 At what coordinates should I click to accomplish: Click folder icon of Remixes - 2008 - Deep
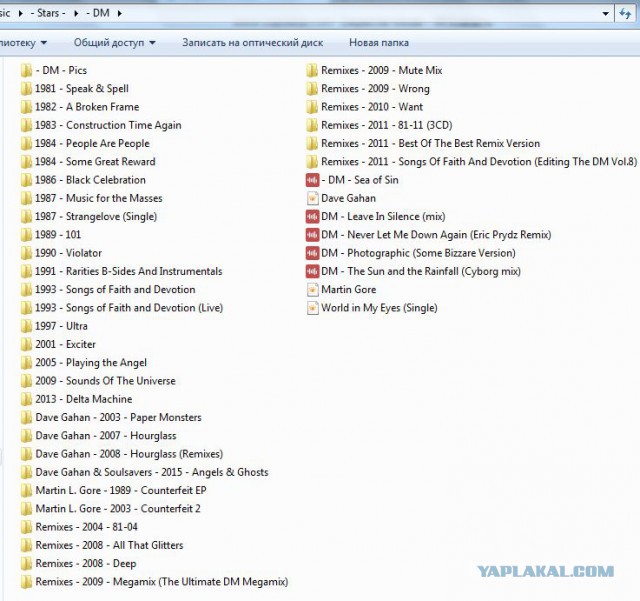[x=26, y=564]
